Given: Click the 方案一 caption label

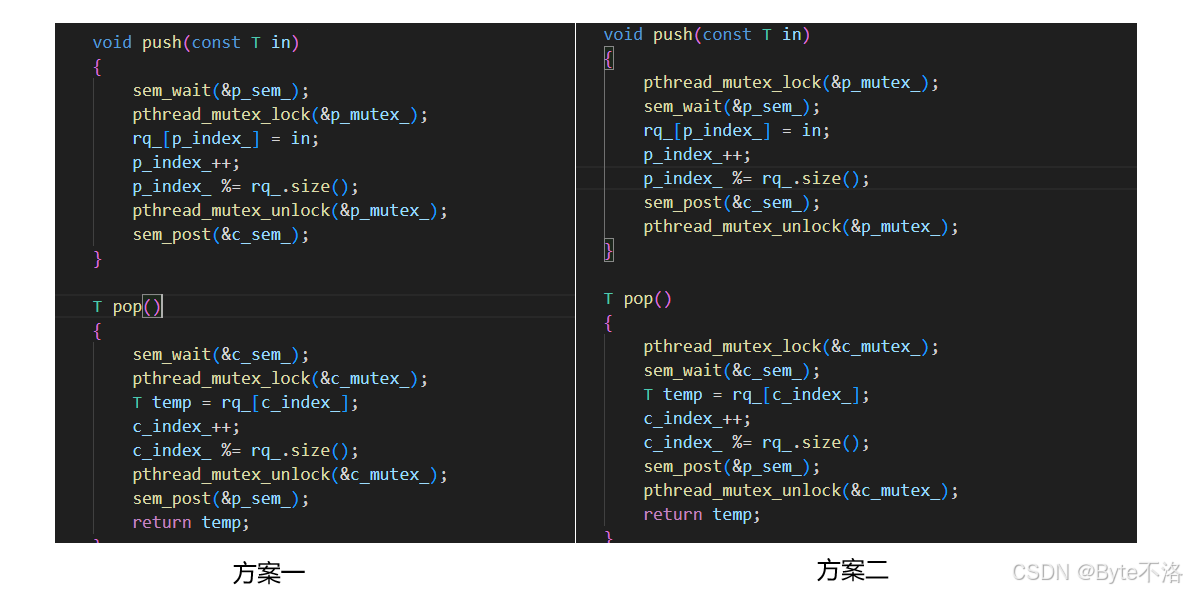Looking at the screenshot, I should tap(269, 574).
